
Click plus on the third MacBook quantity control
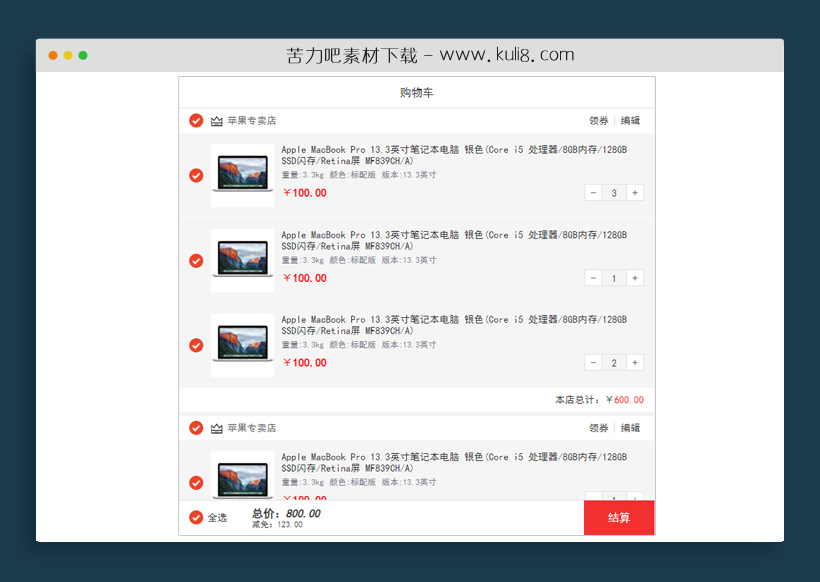point(635,362)
